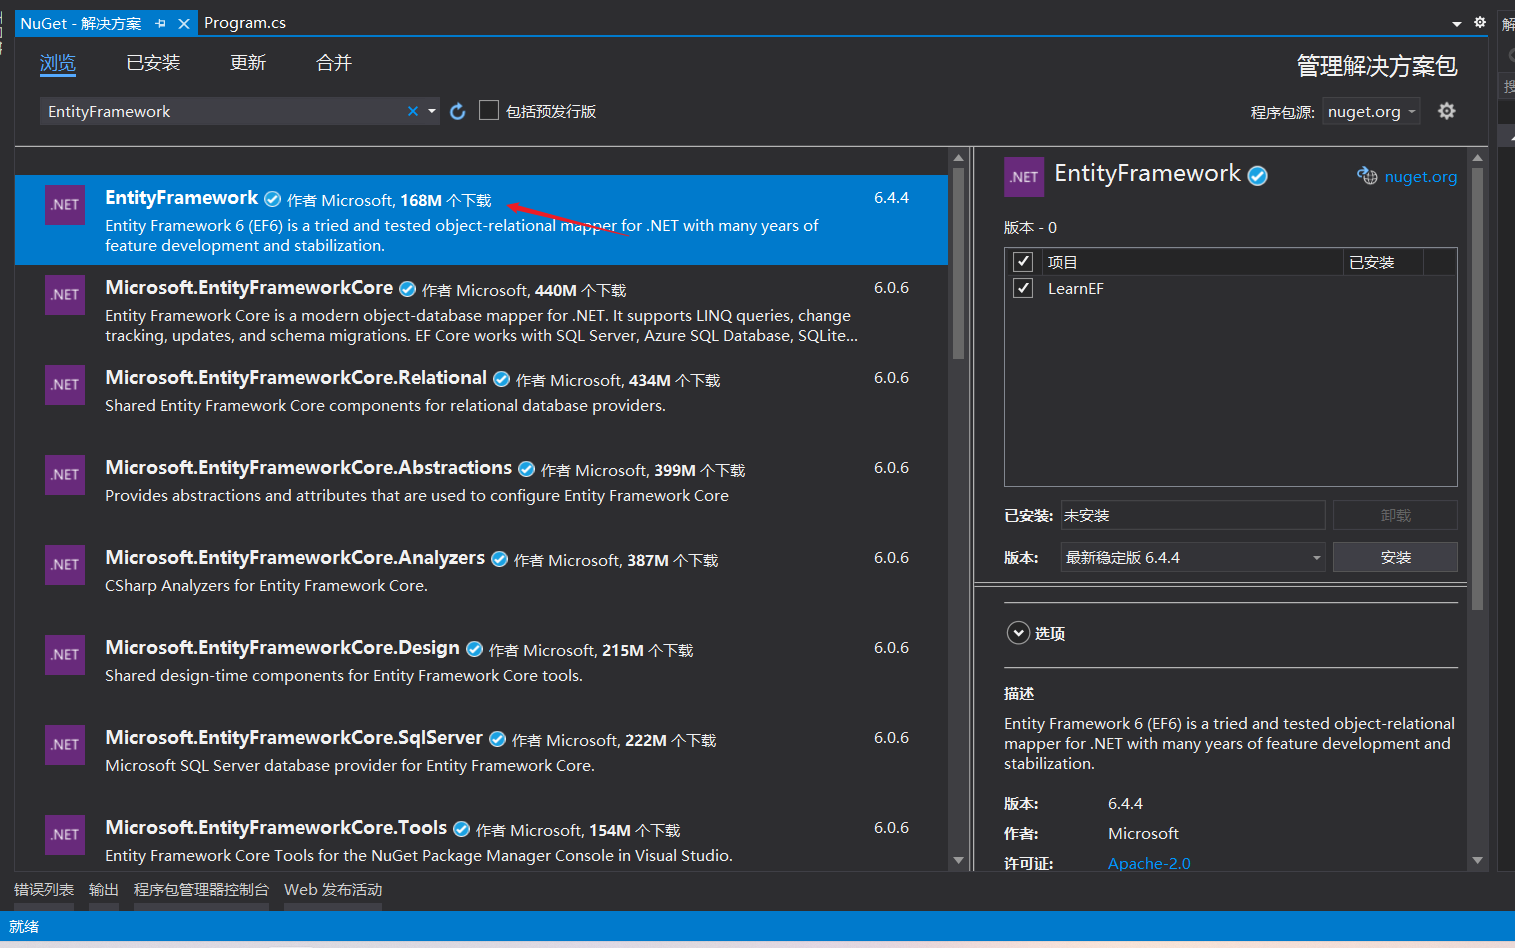
Task: Click the refresh search results icon
Action: (458, 111)
